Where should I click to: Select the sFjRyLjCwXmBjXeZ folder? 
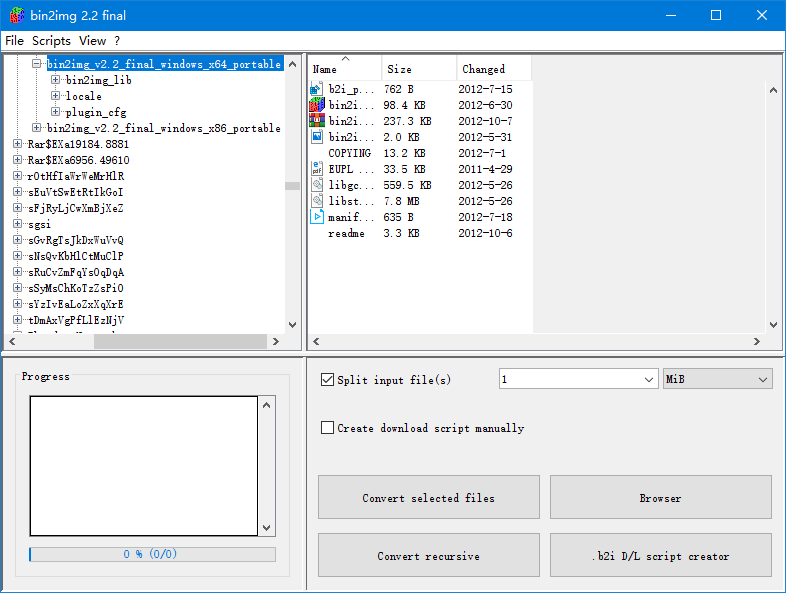pyautogui.click(x=75, y=208)
